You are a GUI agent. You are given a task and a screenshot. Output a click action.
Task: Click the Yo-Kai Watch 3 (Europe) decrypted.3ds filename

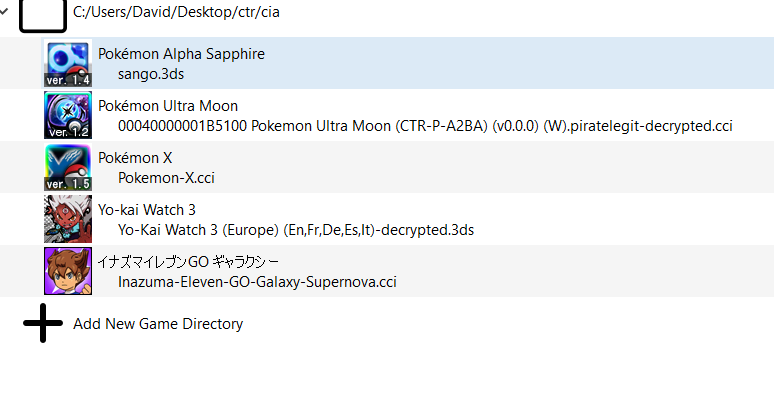296,230
